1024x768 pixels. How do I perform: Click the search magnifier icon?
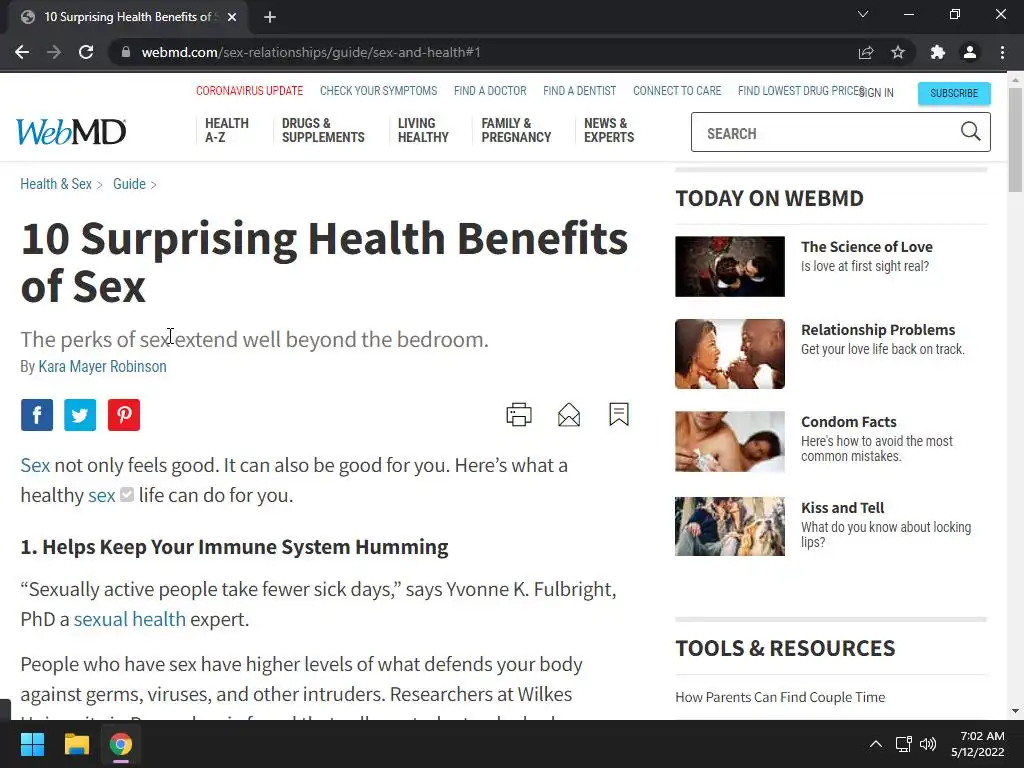tap(970, 132)
